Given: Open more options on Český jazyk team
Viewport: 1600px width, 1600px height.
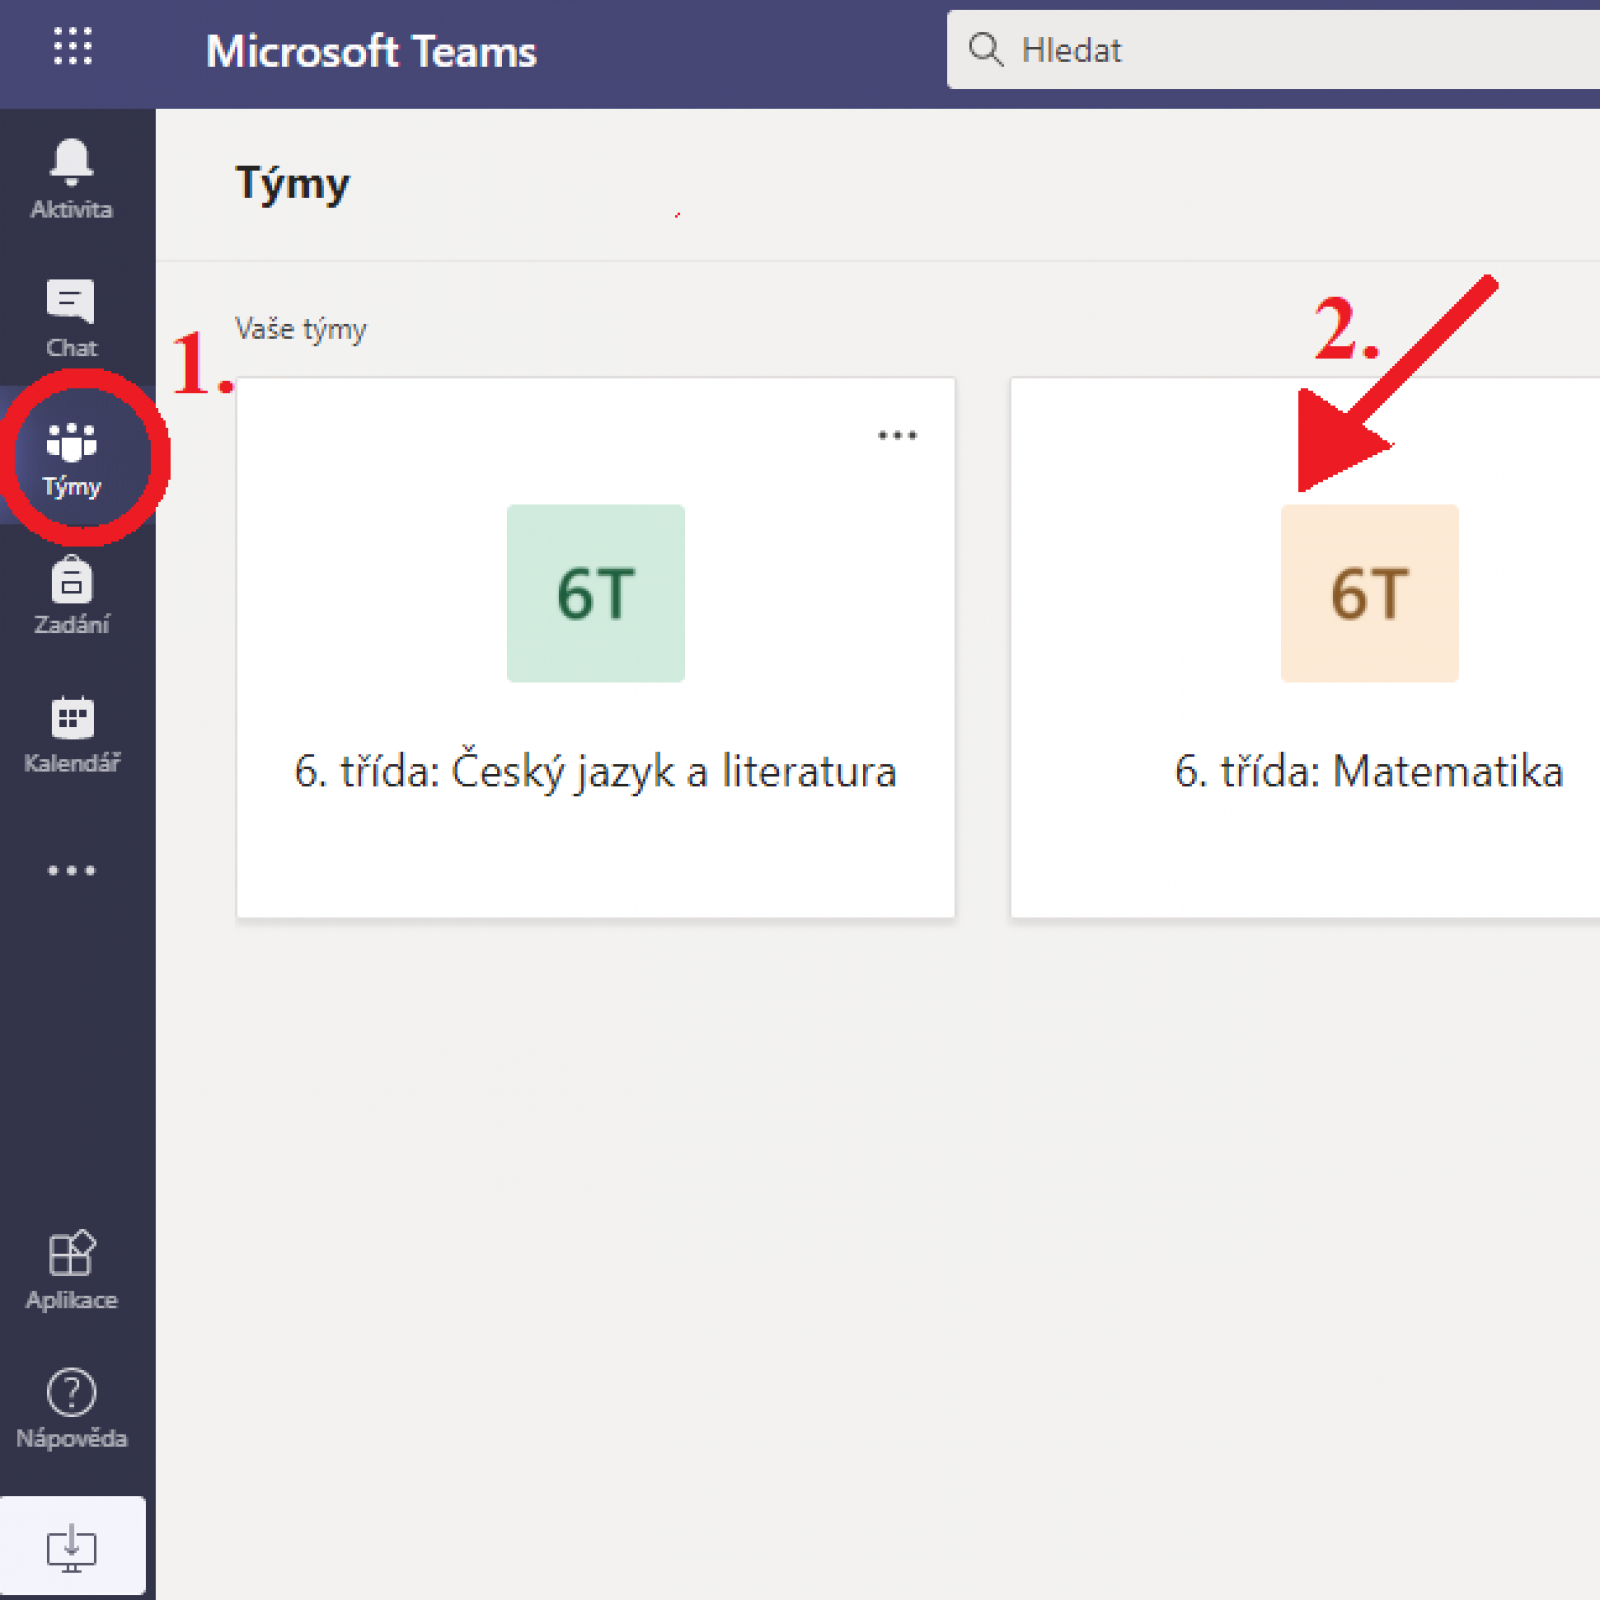Looking at the screenshot, I should coord(897,435).
